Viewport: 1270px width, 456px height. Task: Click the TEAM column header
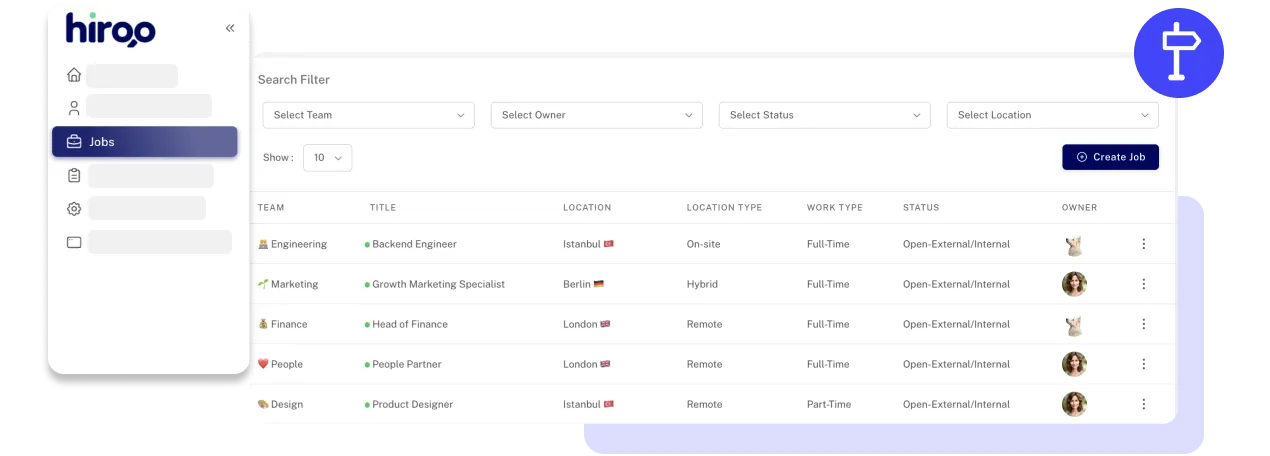click(271, 208)
